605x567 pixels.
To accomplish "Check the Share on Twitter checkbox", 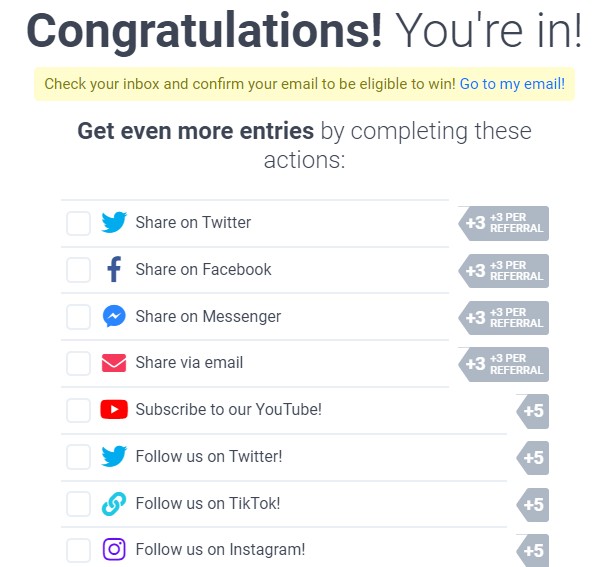I will pos(78,223).
